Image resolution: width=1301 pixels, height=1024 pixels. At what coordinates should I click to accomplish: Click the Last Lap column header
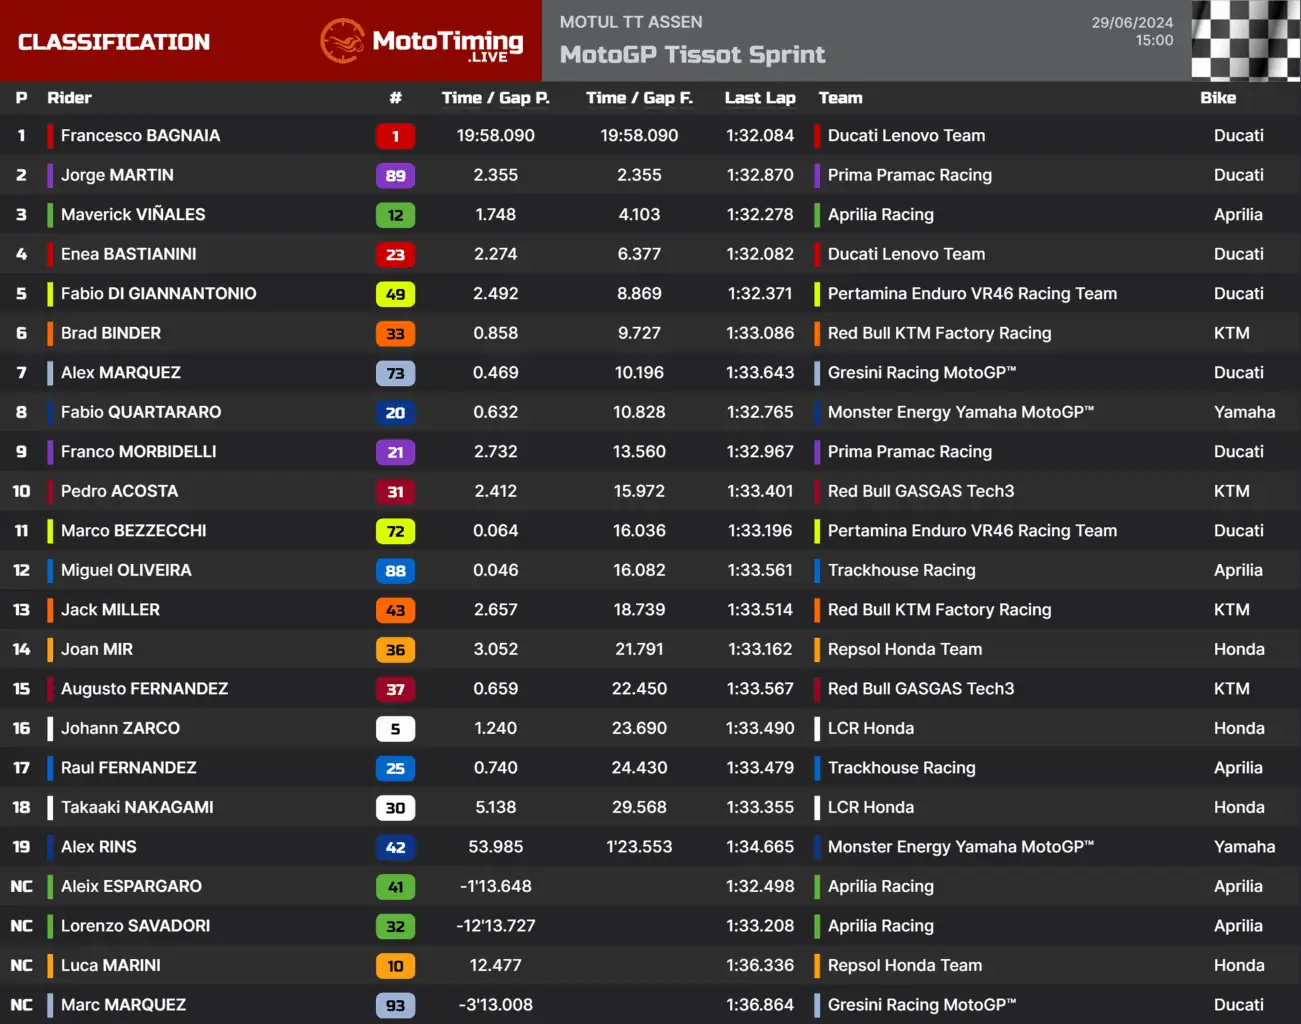(x=760, y=98)
